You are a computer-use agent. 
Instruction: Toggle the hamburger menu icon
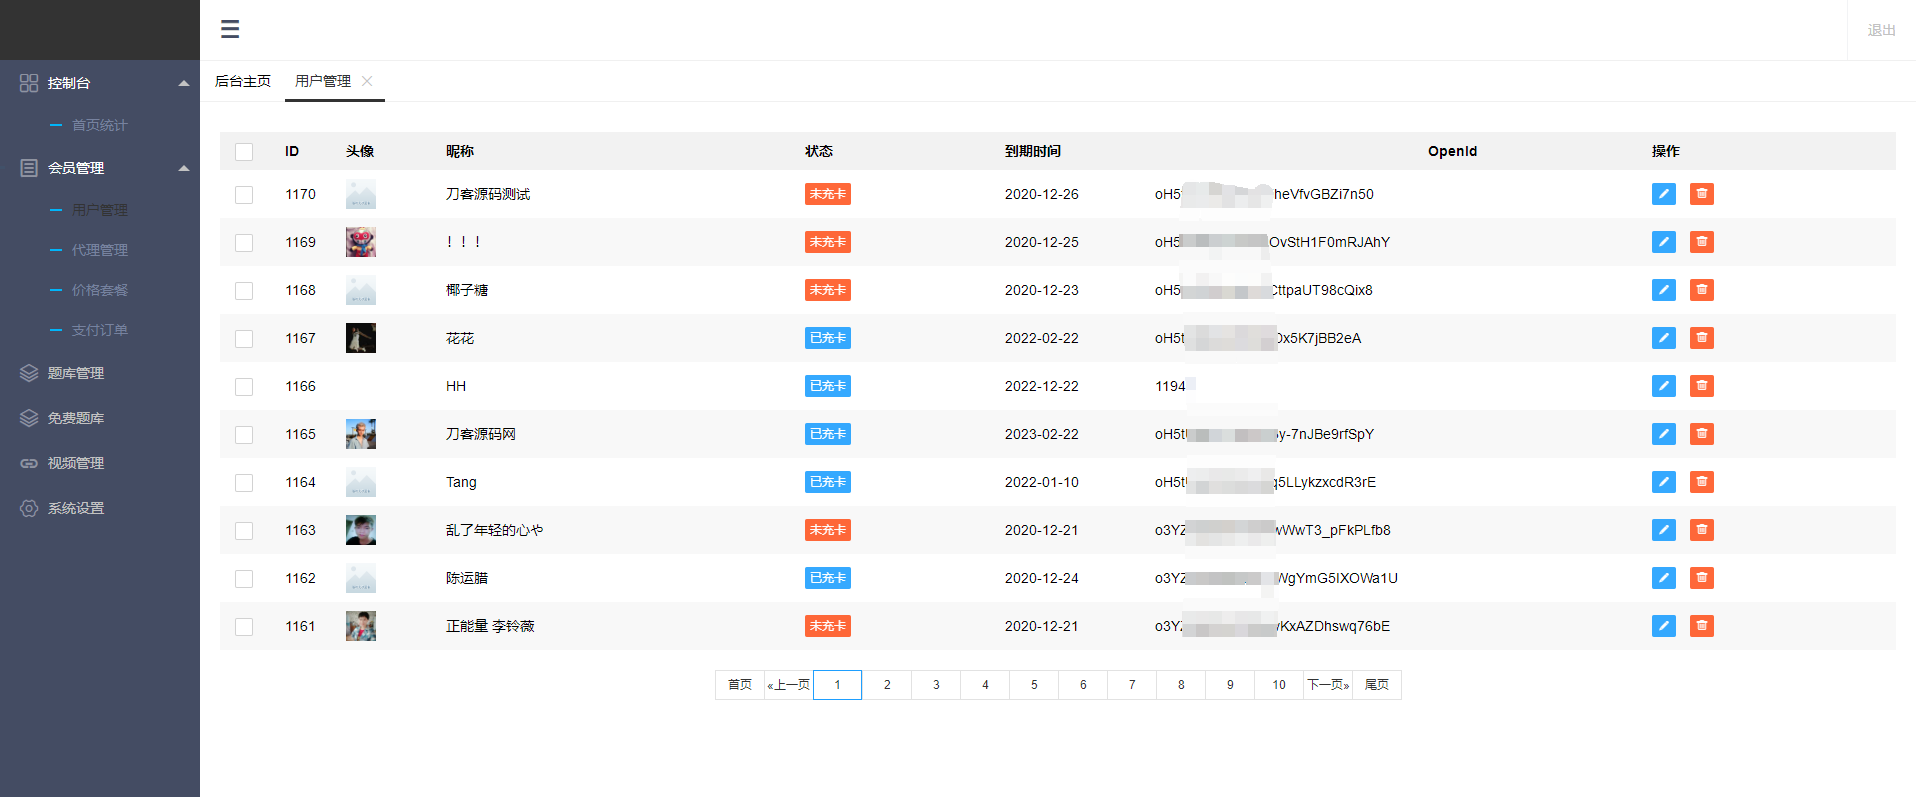(230, 29)
